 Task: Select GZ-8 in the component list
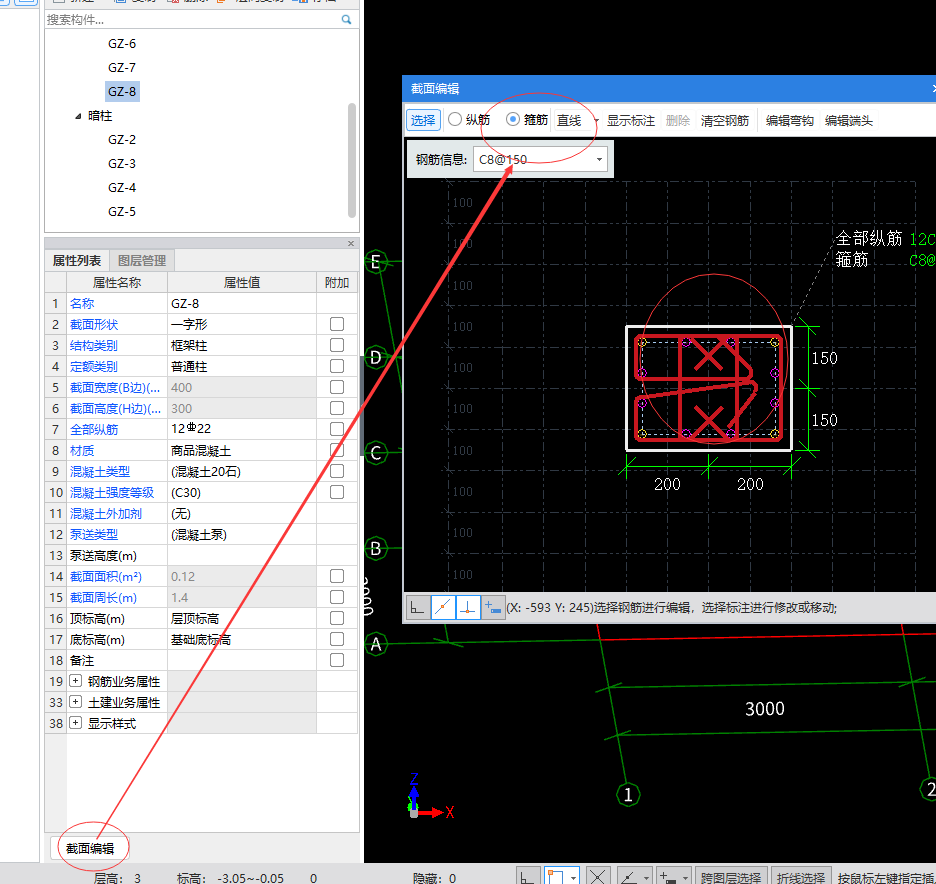click(x=122, y=91)
